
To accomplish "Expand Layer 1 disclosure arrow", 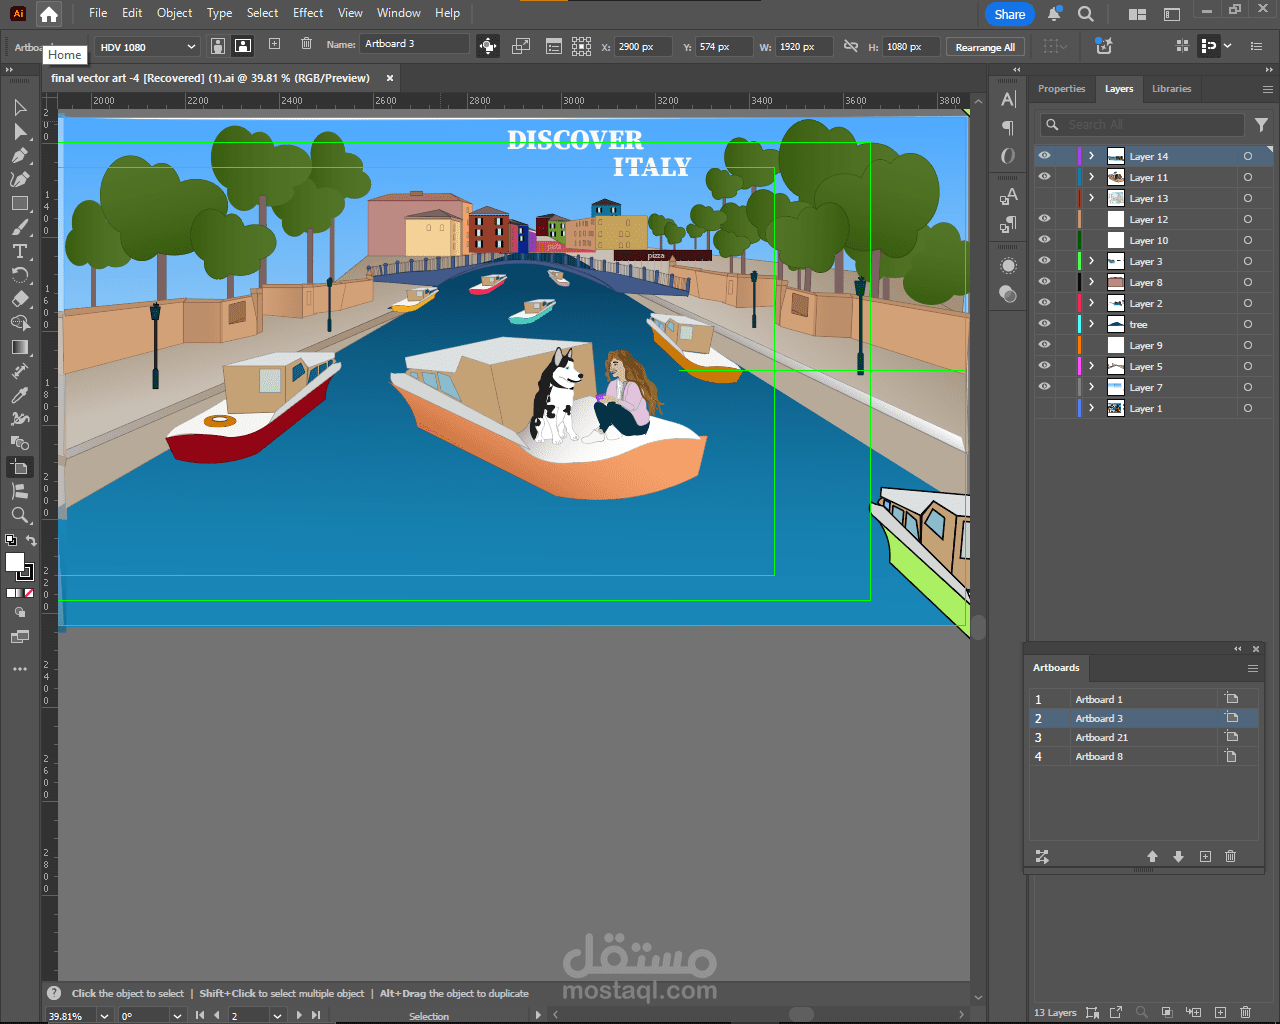I will coord(1092,408).
